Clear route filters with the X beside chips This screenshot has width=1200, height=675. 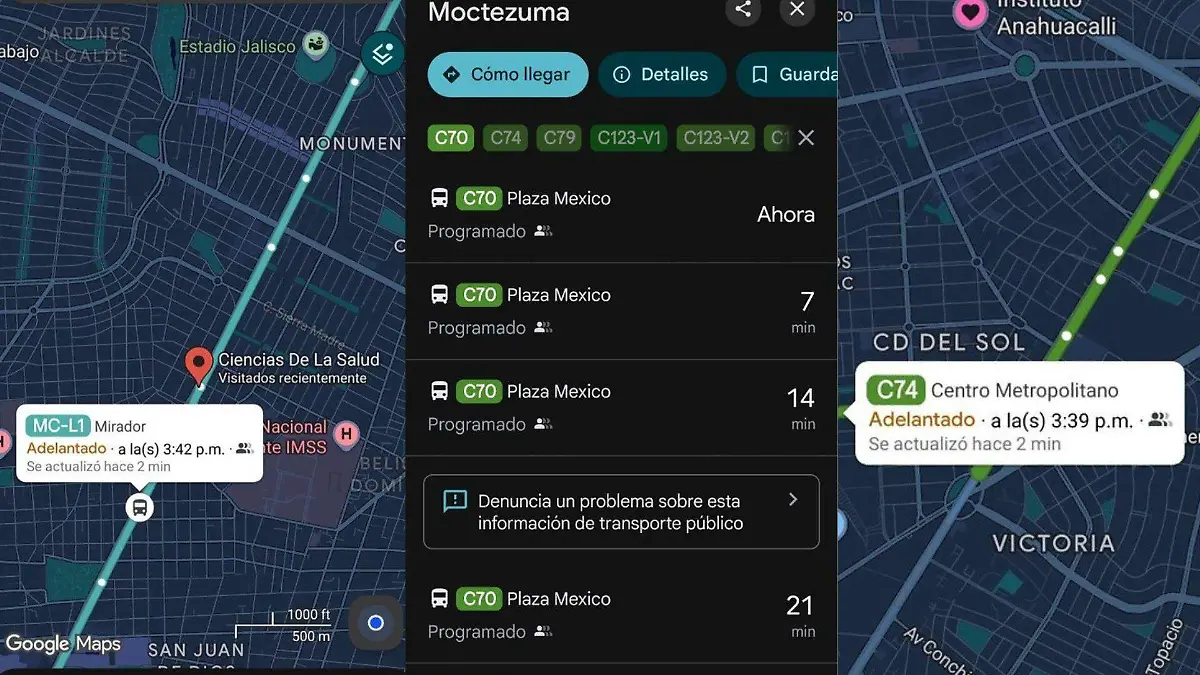806,138
